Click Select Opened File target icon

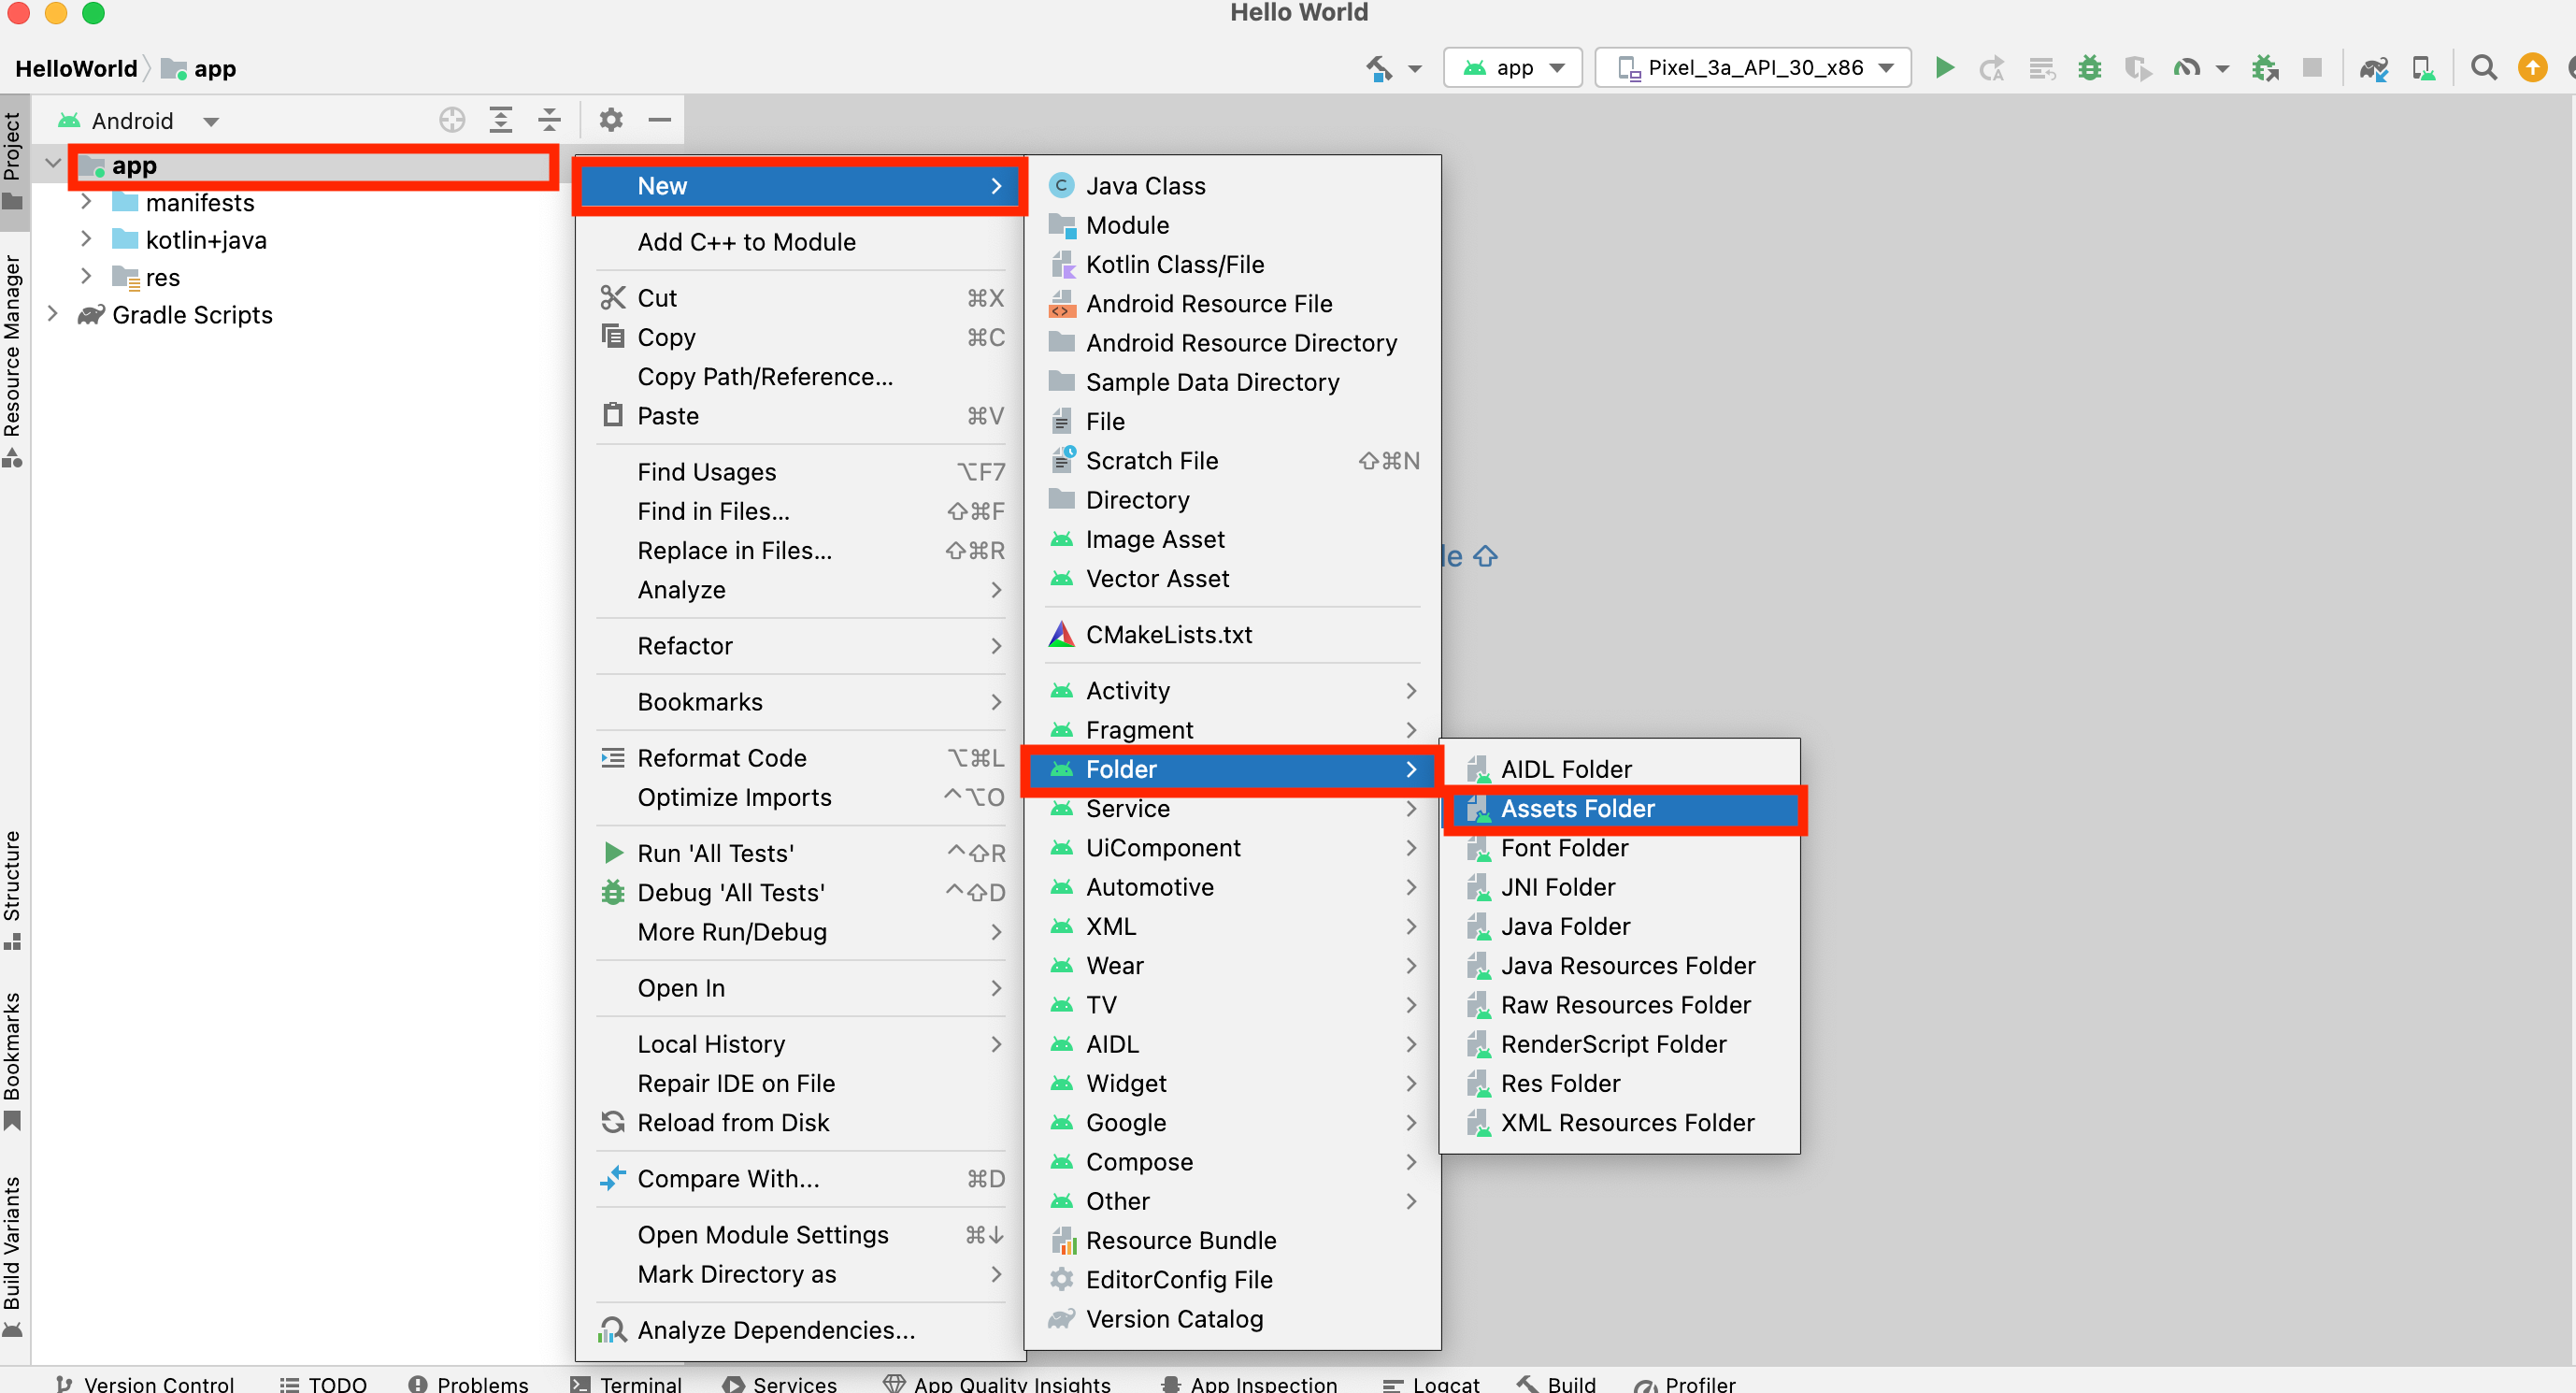click(x=452, y=120)
